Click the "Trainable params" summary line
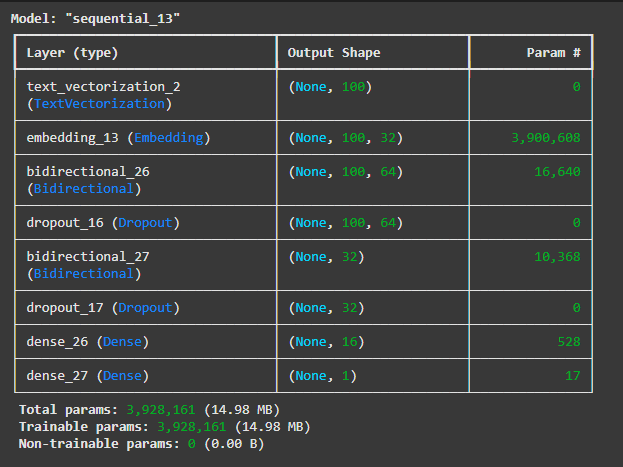 click(x=163, y=427)
